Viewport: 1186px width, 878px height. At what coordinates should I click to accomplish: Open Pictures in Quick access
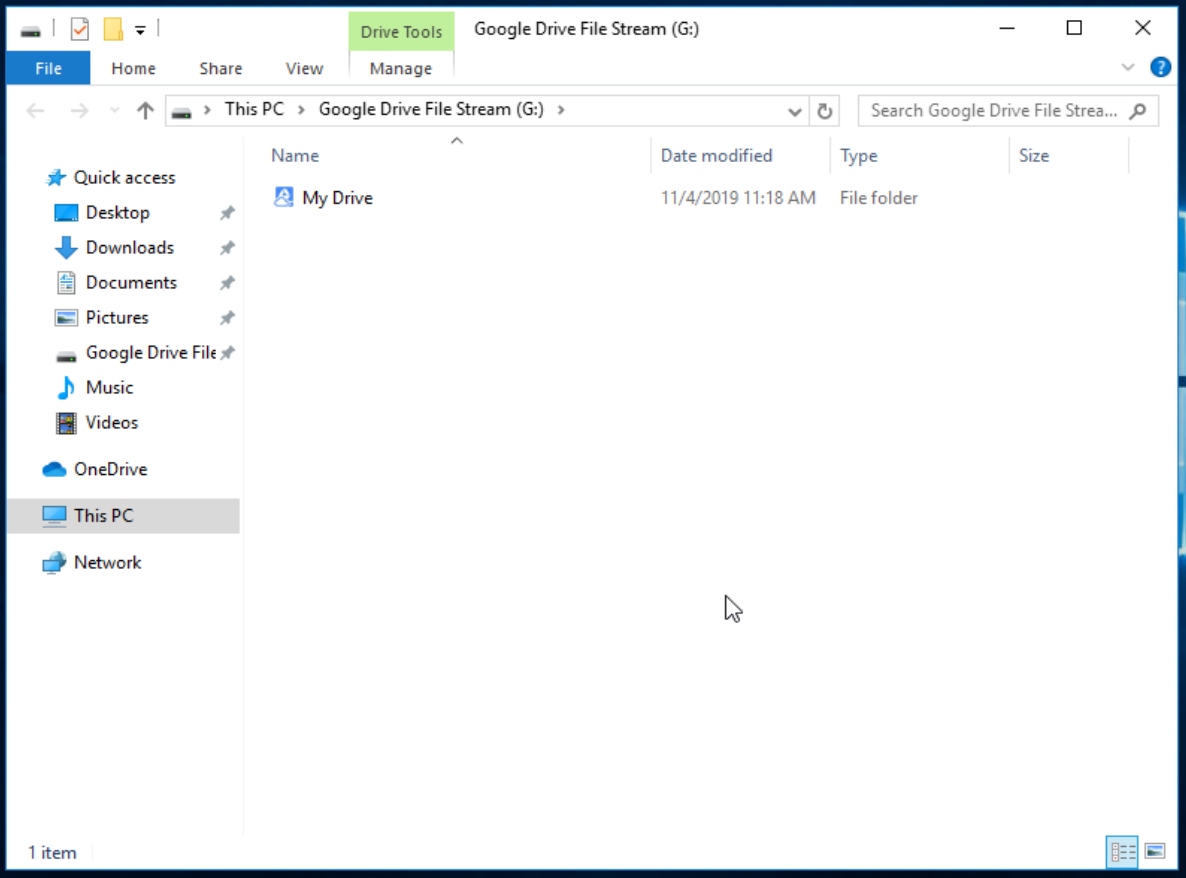tap(117, 318)
